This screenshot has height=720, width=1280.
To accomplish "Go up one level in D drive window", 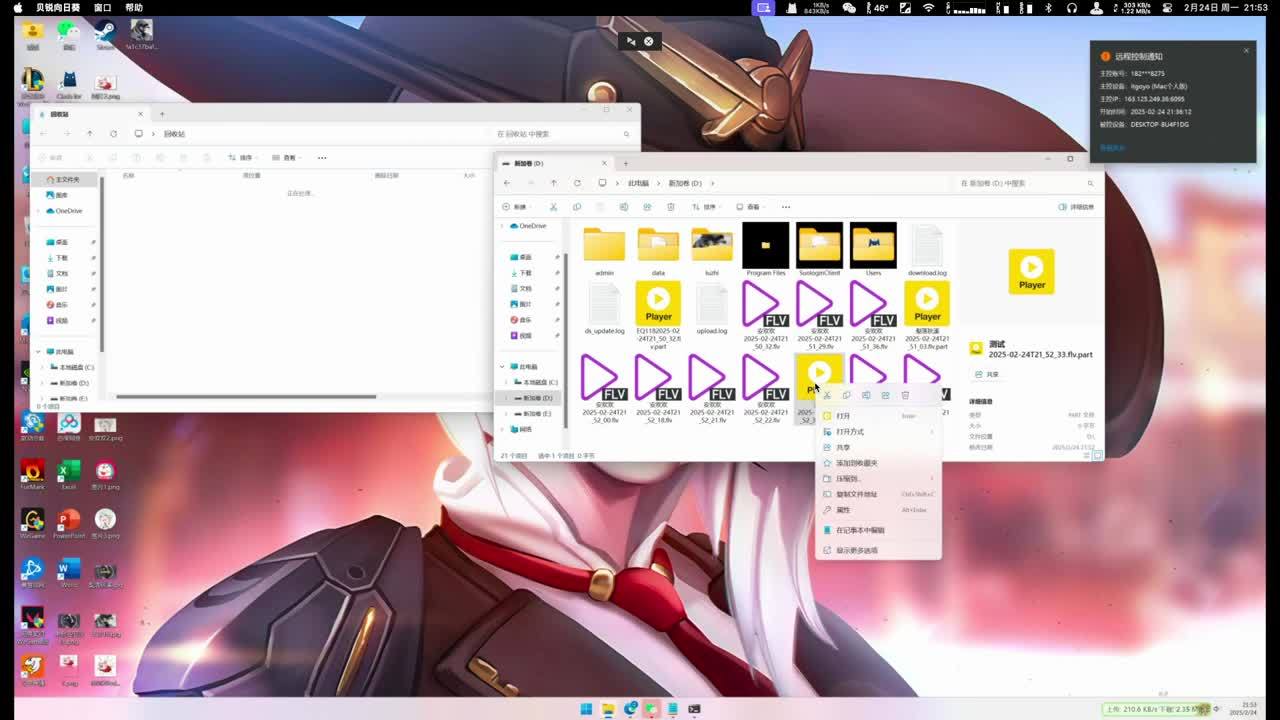I will point(553,183).
